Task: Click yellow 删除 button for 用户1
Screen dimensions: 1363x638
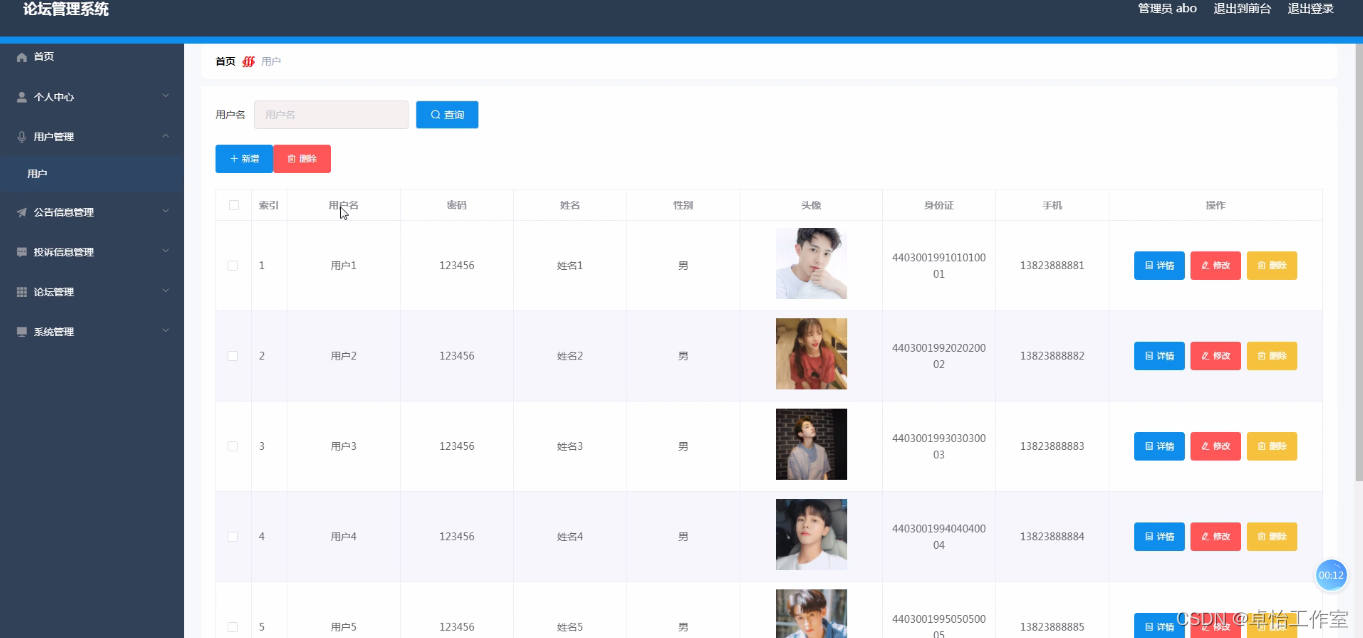Action: point(1272,266)
